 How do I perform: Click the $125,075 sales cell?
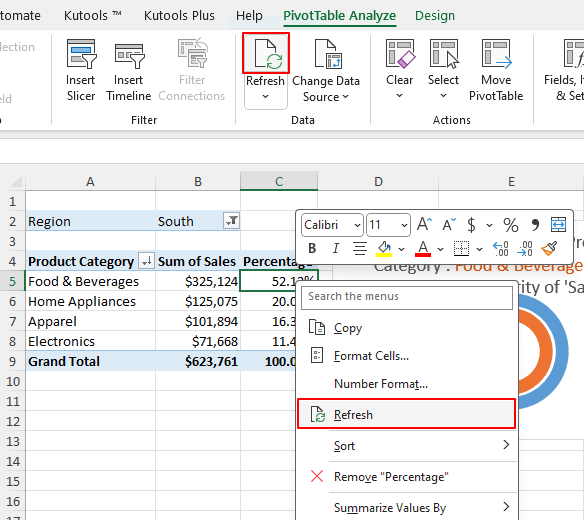pos(198,301)
